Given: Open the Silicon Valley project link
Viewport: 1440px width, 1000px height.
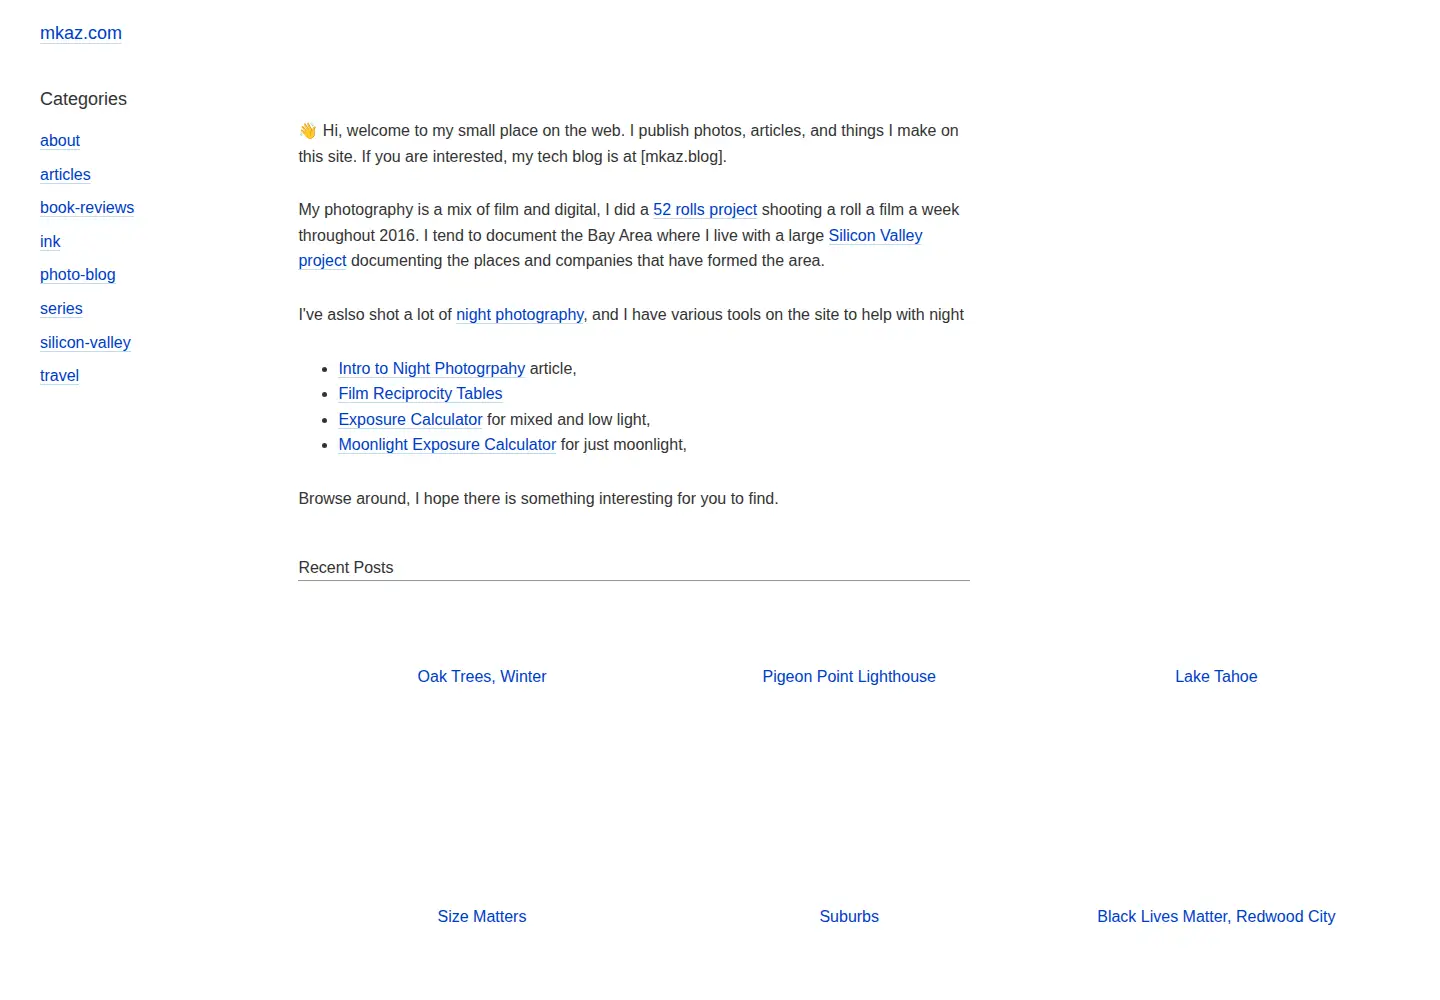Looking at the screenshot, I should click(875, 236).
